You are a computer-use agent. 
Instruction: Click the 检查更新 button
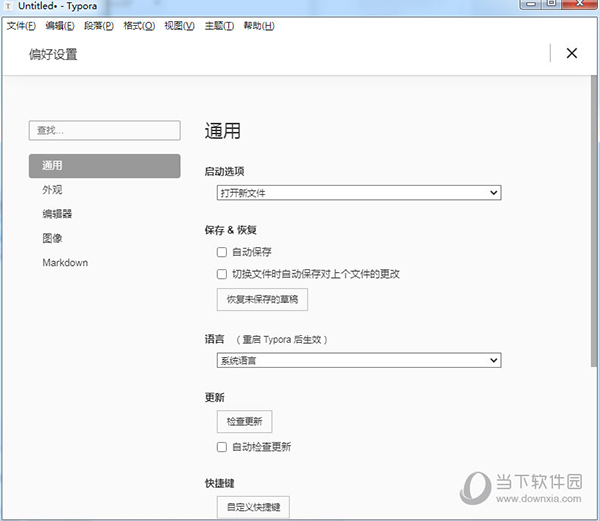[245, 422]
